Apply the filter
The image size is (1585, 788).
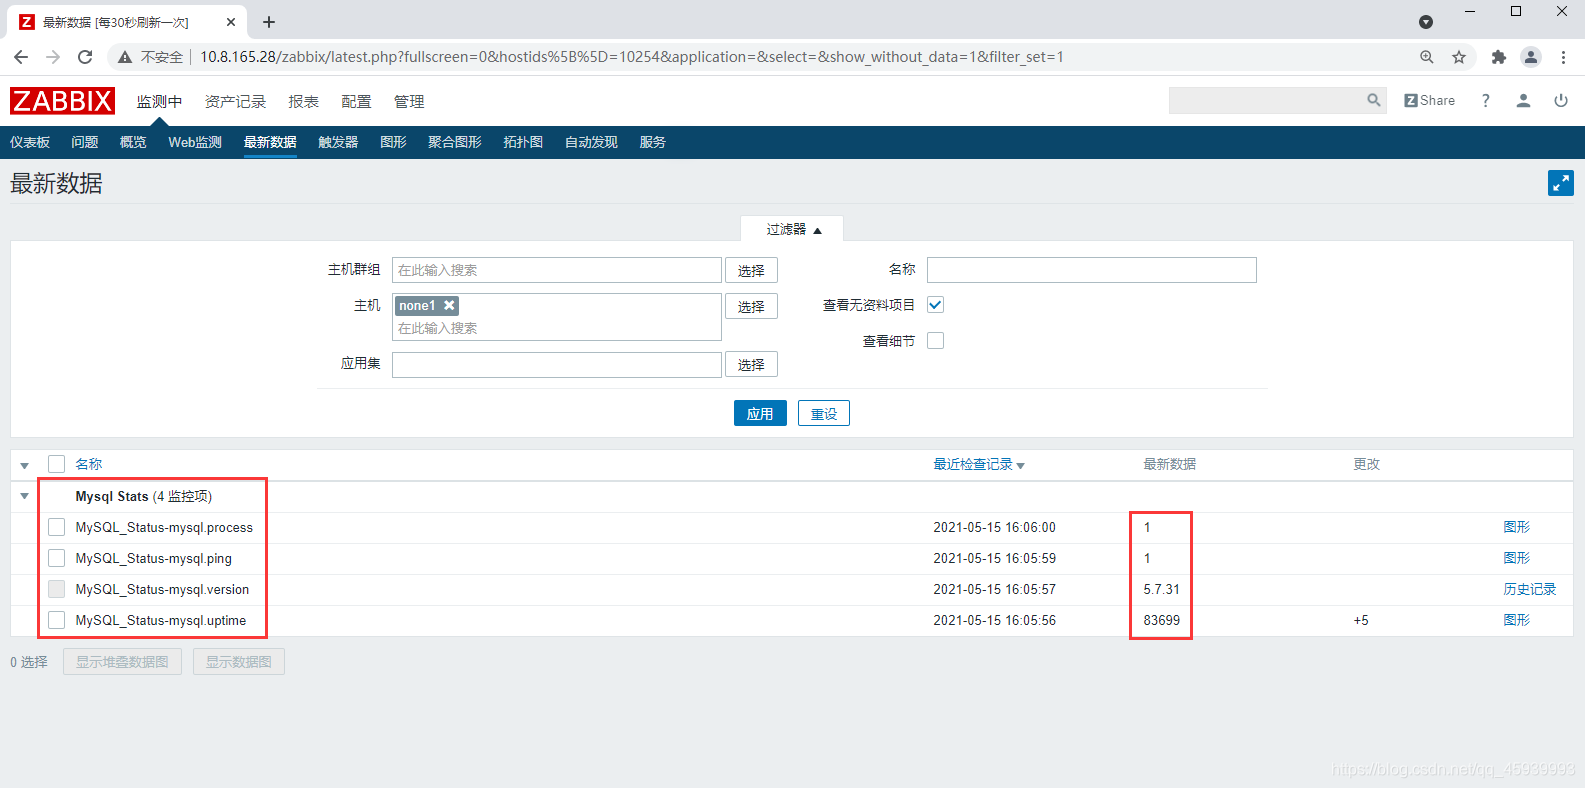coord(760,413)
